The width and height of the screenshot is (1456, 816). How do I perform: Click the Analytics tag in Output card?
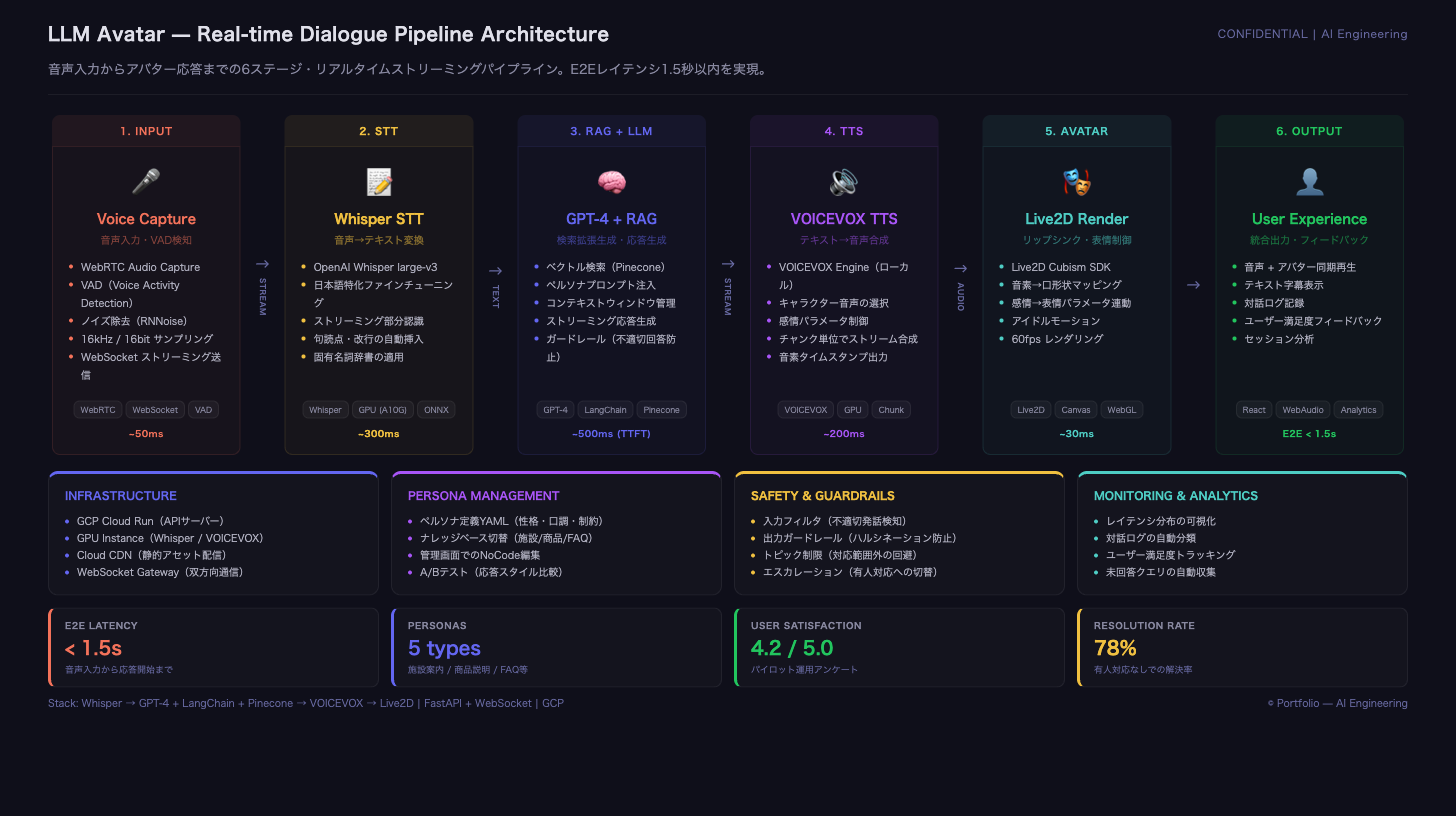1358,410
